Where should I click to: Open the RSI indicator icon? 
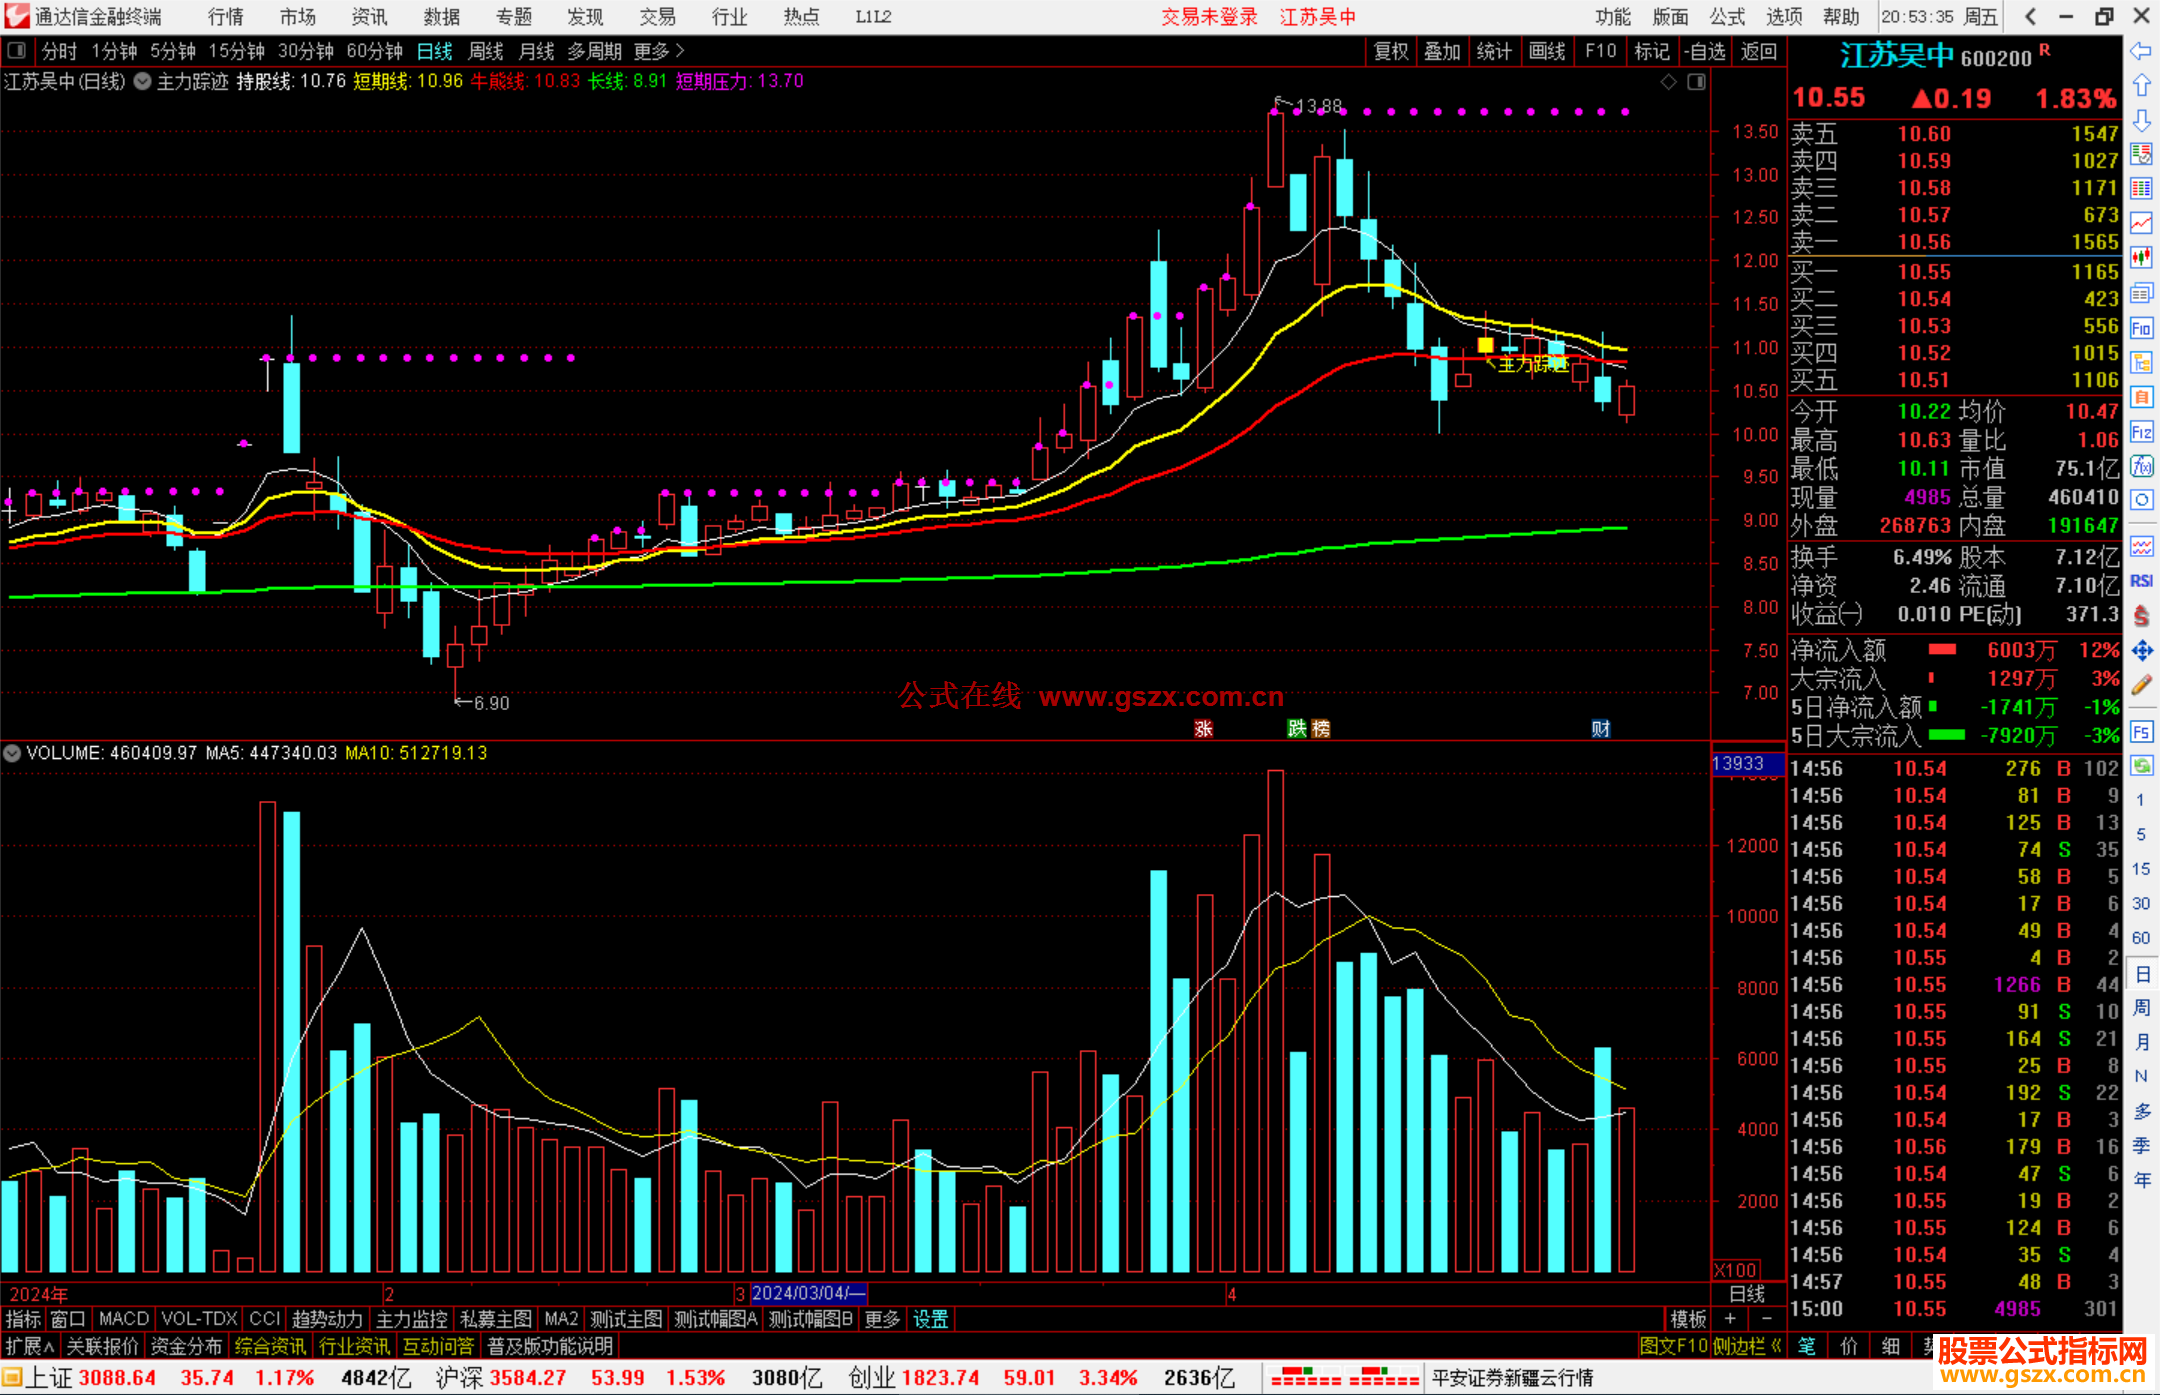click(x=2141, y=581)
